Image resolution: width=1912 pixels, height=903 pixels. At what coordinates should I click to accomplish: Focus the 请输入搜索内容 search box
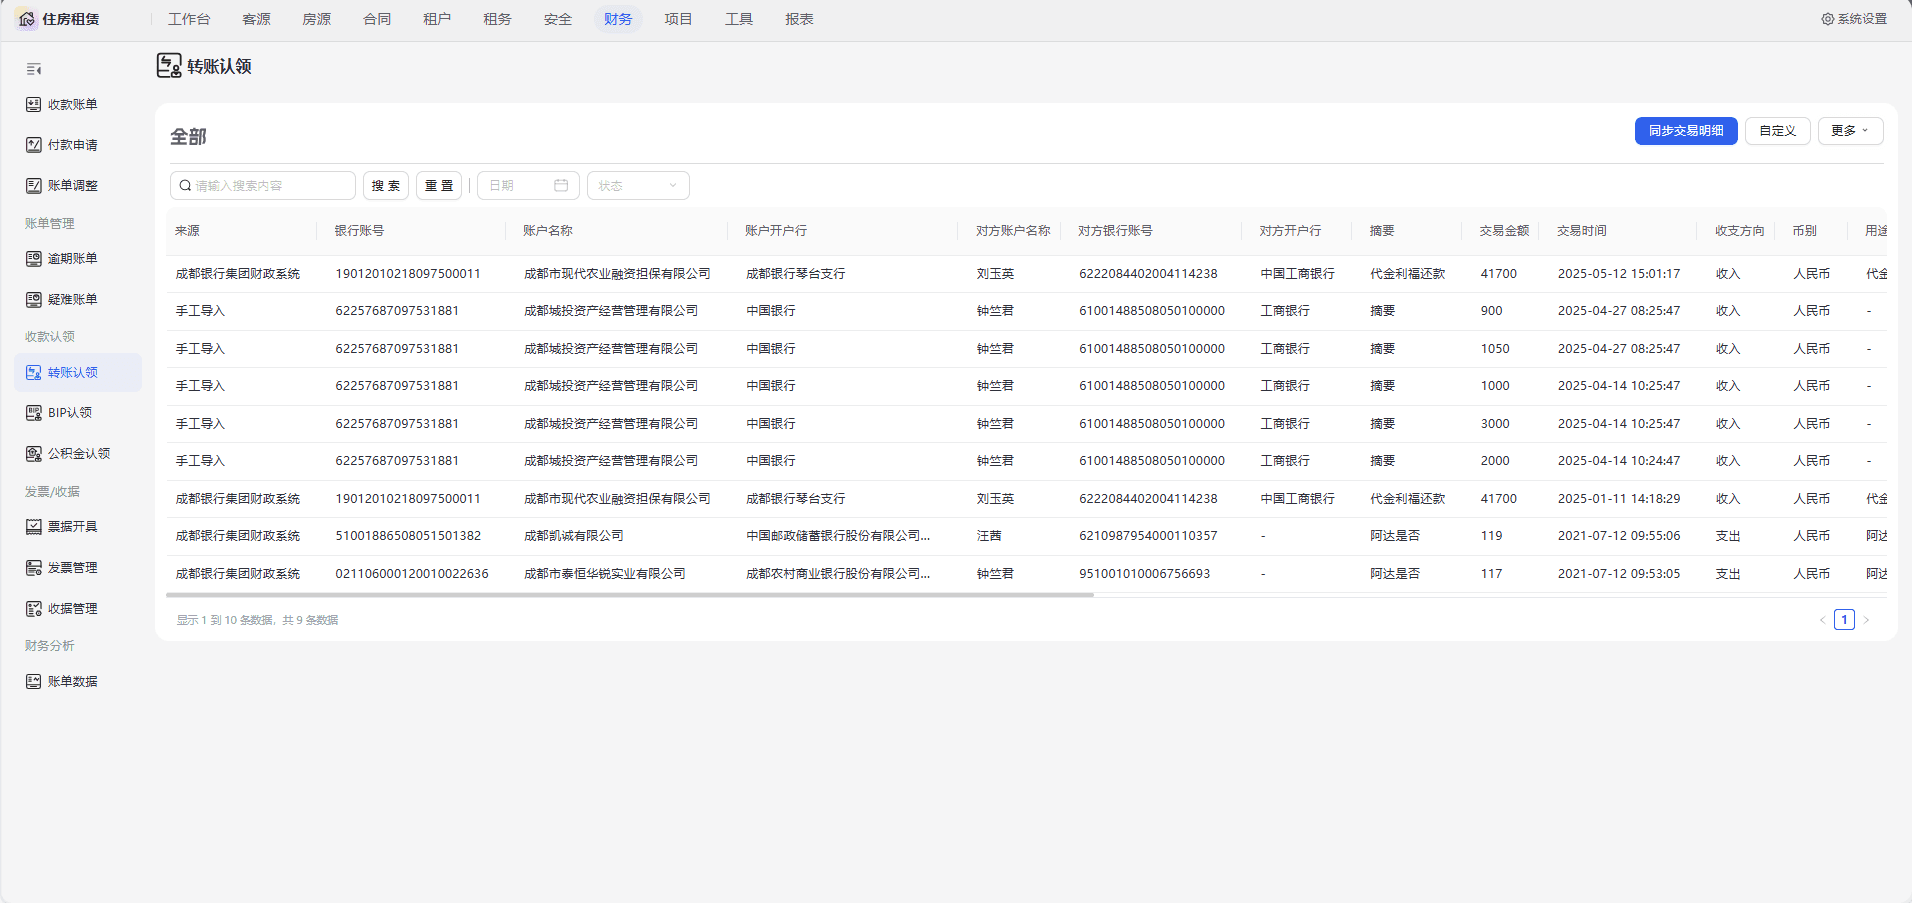(263, 186)
